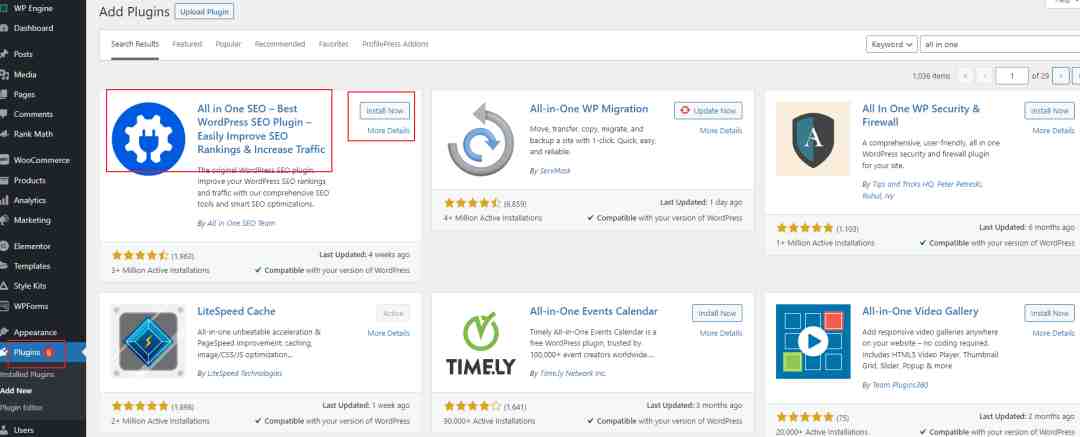Screen dimensions: 1080x437
Task: View More Details for WP Migration
Action: [721, 130]
